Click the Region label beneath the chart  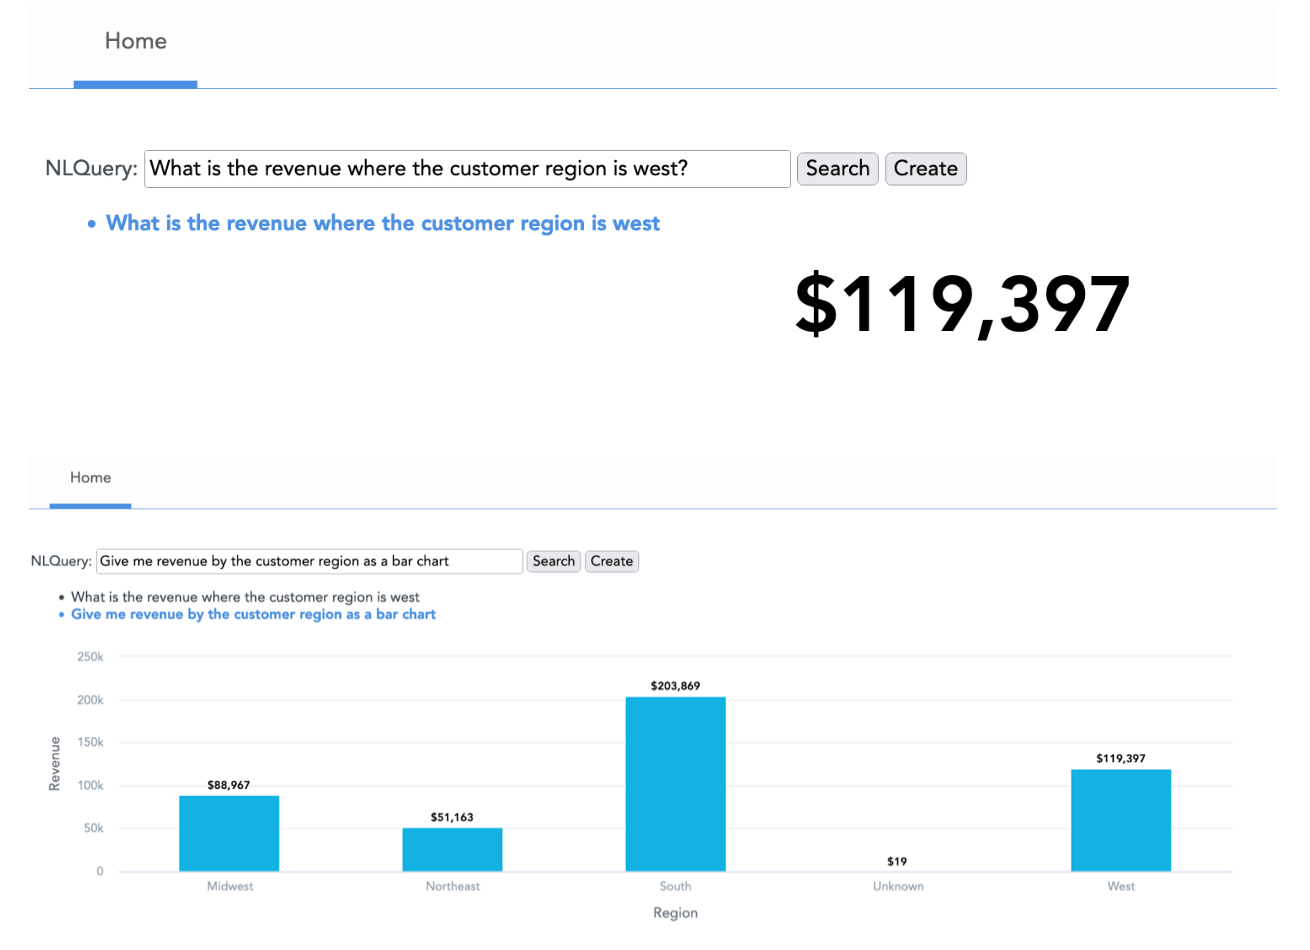[675, 912]
